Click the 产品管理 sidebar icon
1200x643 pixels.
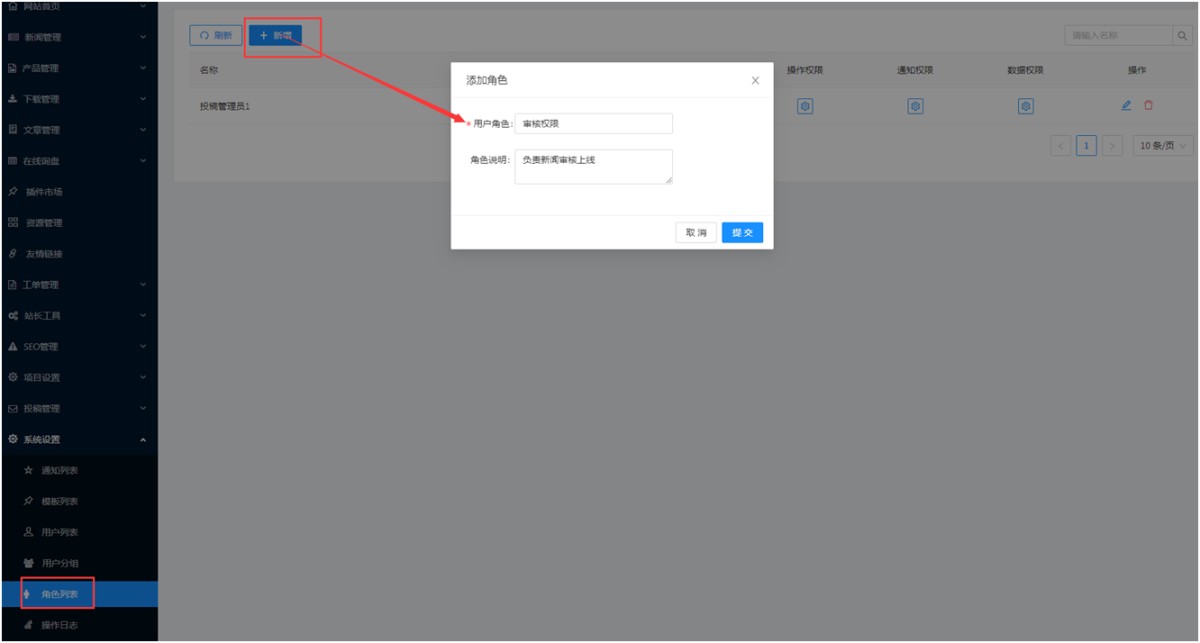tap(13, 69)
